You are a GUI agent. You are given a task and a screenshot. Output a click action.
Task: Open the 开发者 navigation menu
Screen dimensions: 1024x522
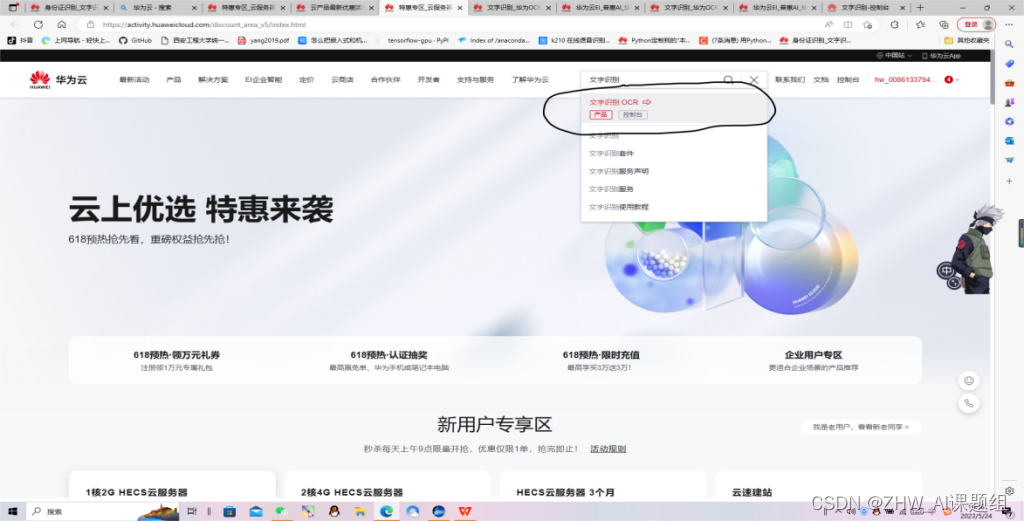tap(428, 80)
